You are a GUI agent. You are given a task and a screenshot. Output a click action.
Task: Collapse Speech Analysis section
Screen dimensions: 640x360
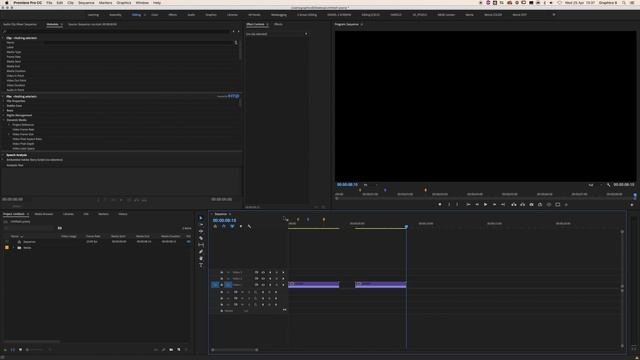pos(4,155)
